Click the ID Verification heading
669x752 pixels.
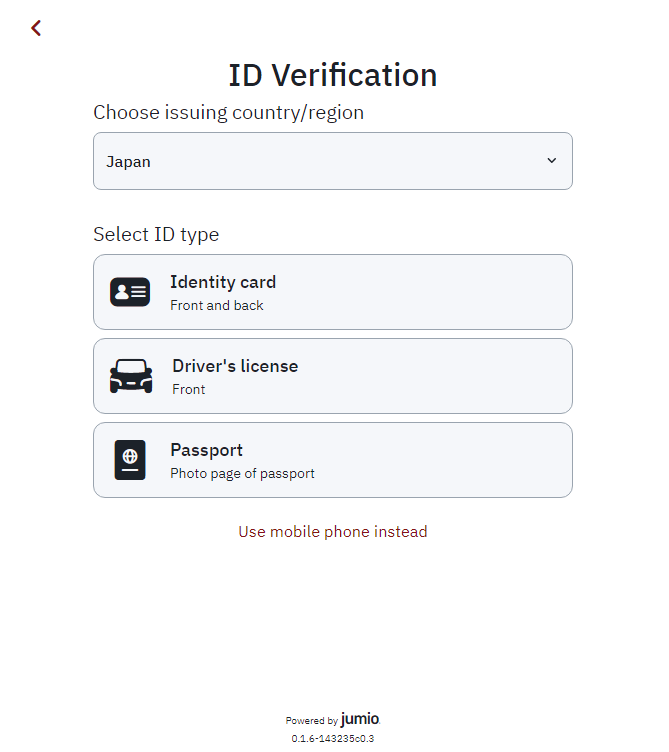tap(332, 75)
